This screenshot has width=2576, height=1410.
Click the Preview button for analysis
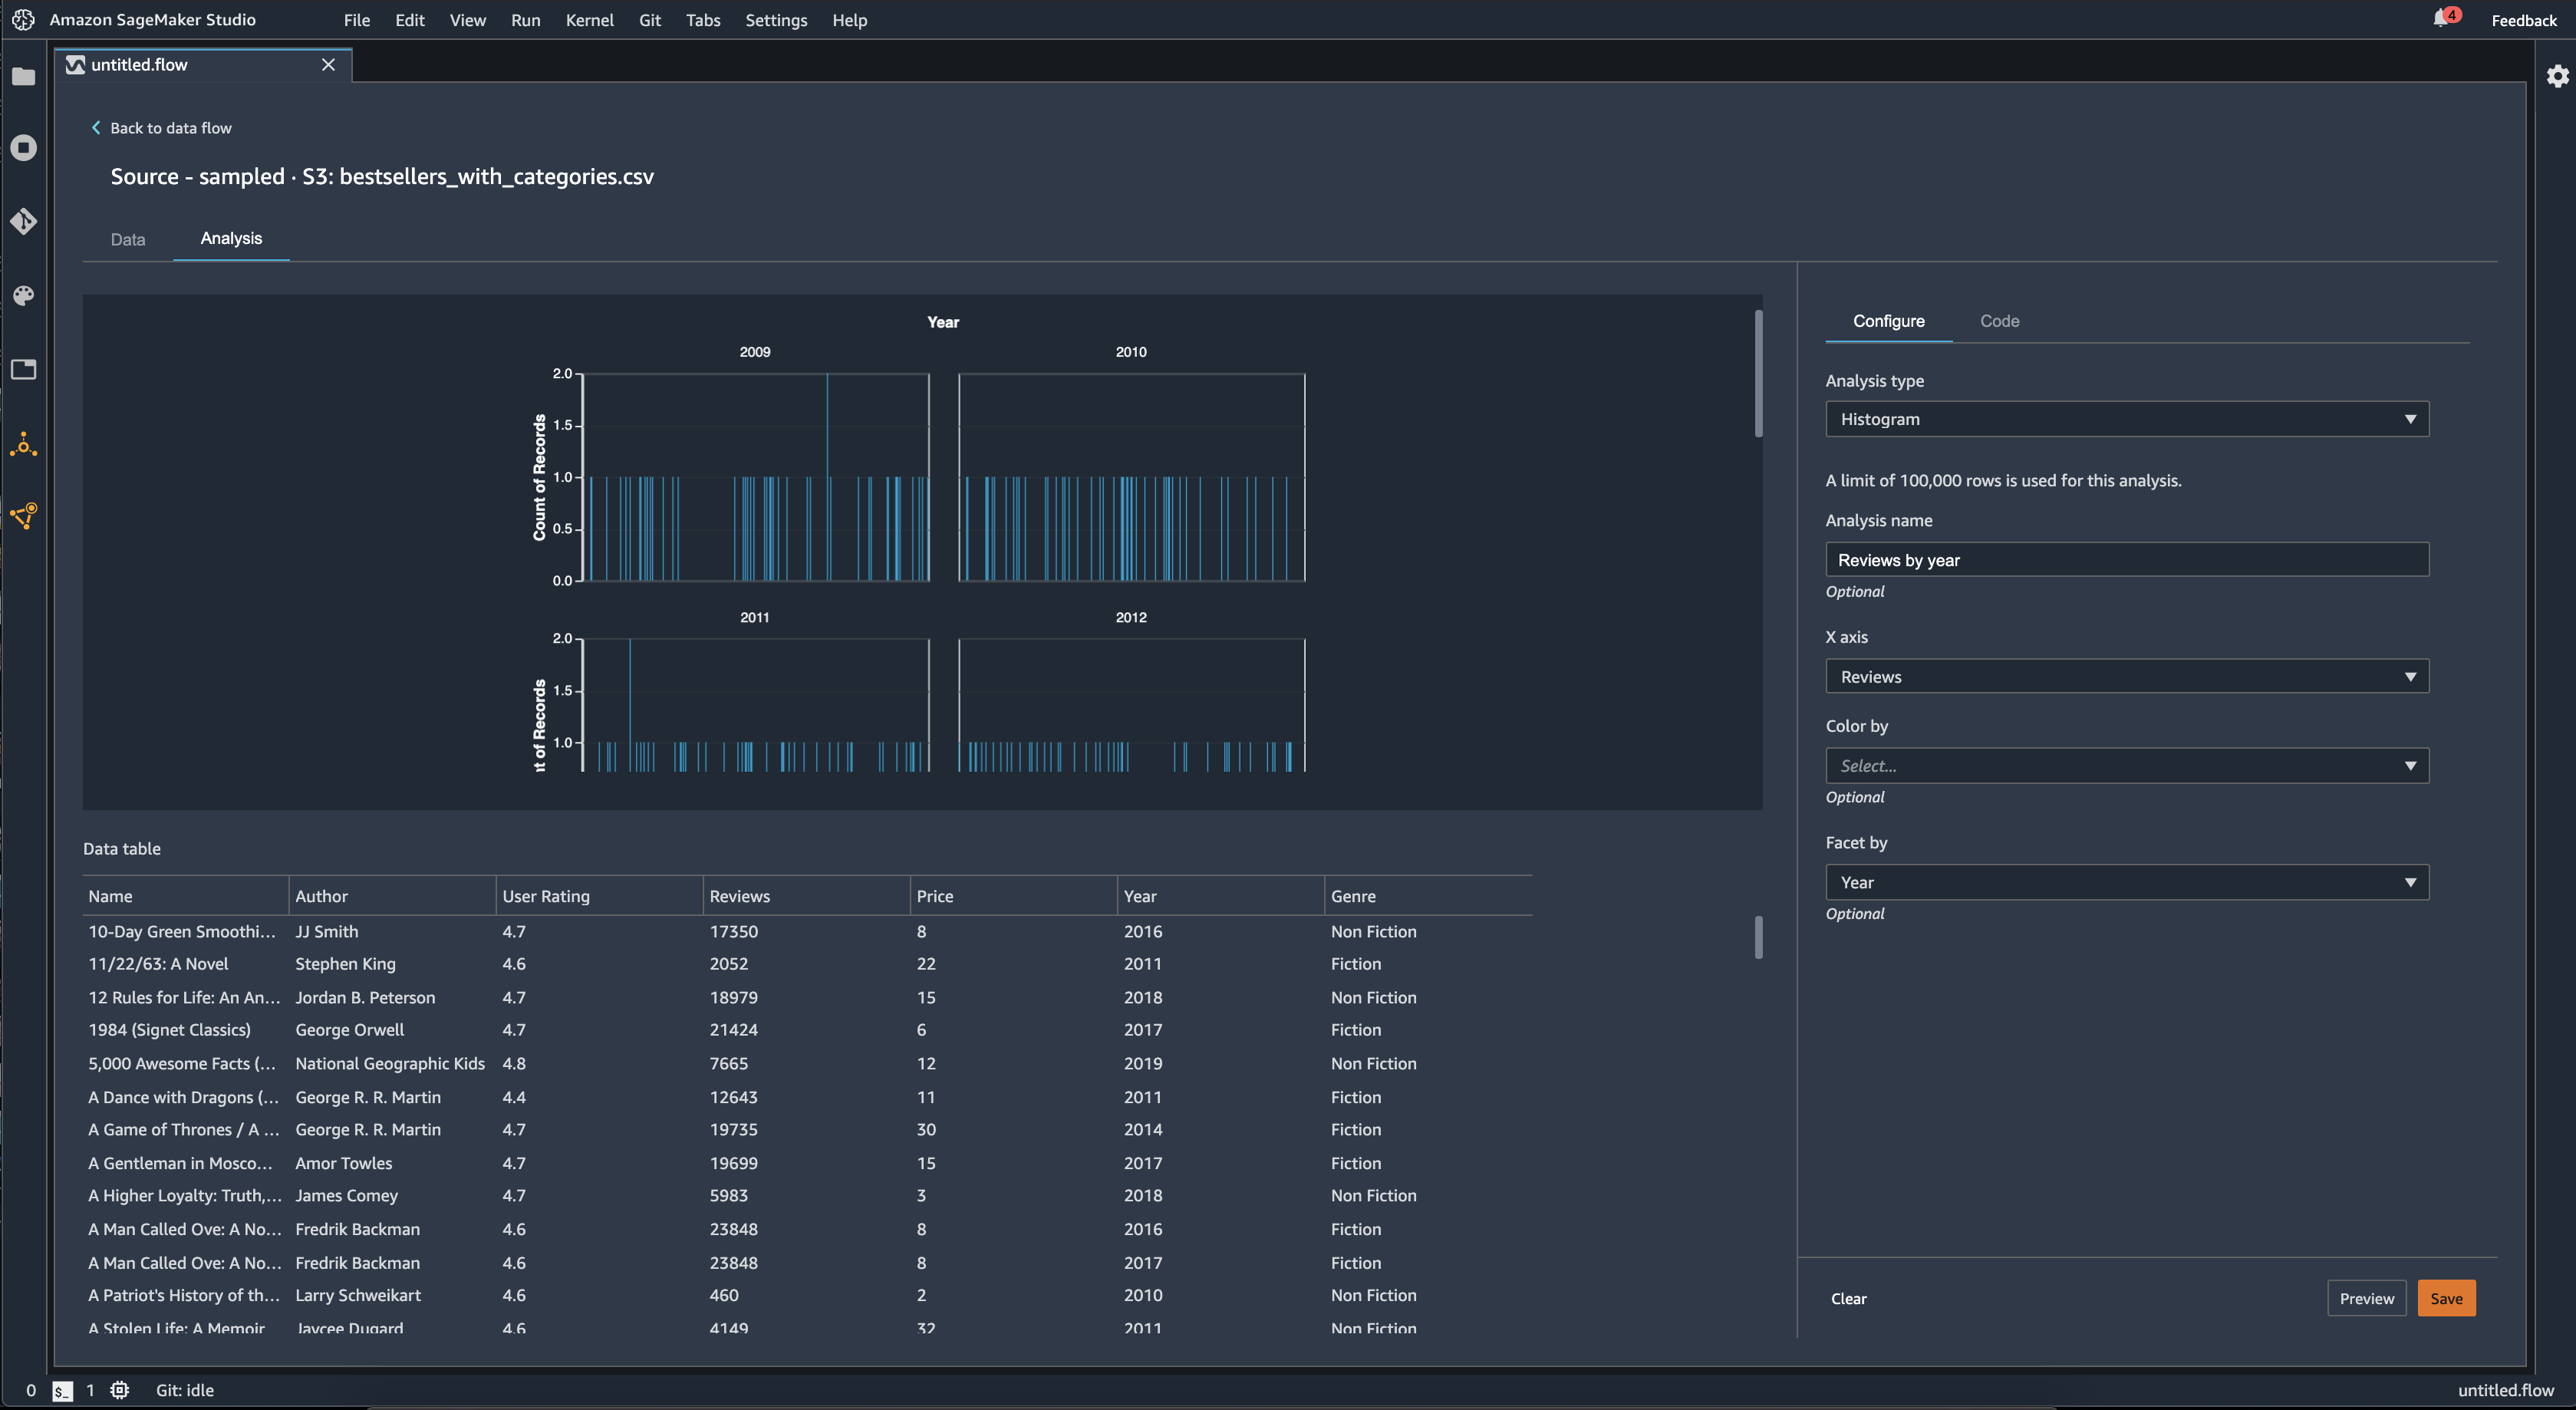(x=2366, y=1297)
